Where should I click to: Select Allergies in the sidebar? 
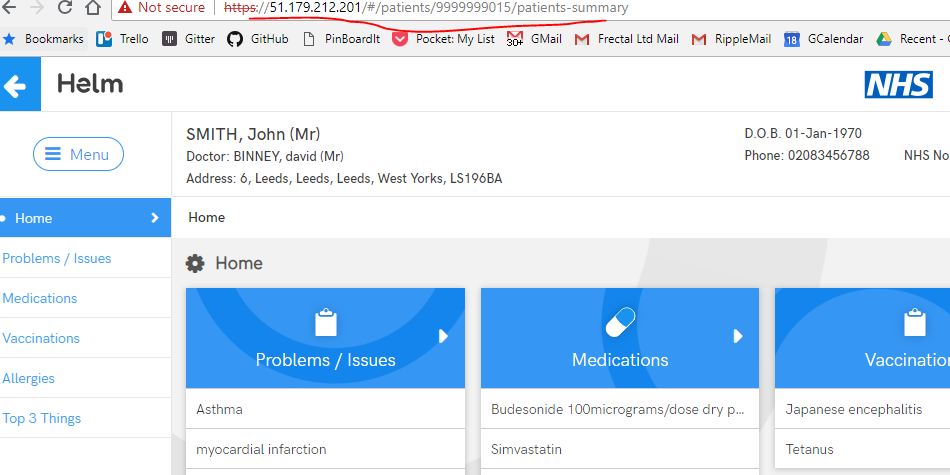(28, 378)
